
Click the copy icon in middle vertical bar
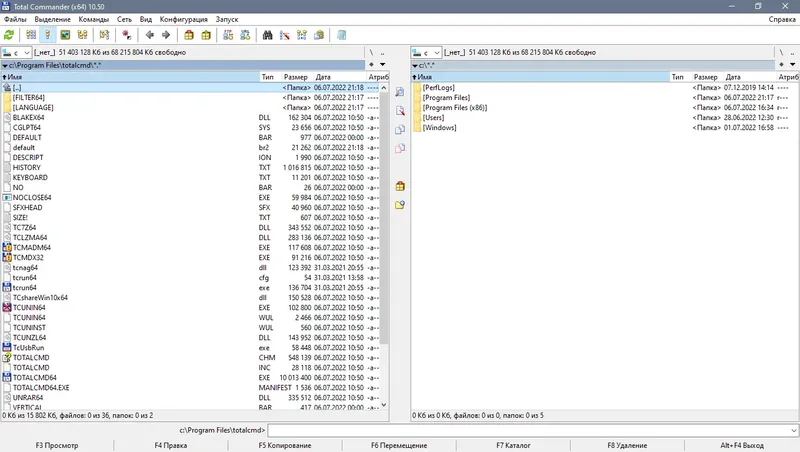(400, 130)
